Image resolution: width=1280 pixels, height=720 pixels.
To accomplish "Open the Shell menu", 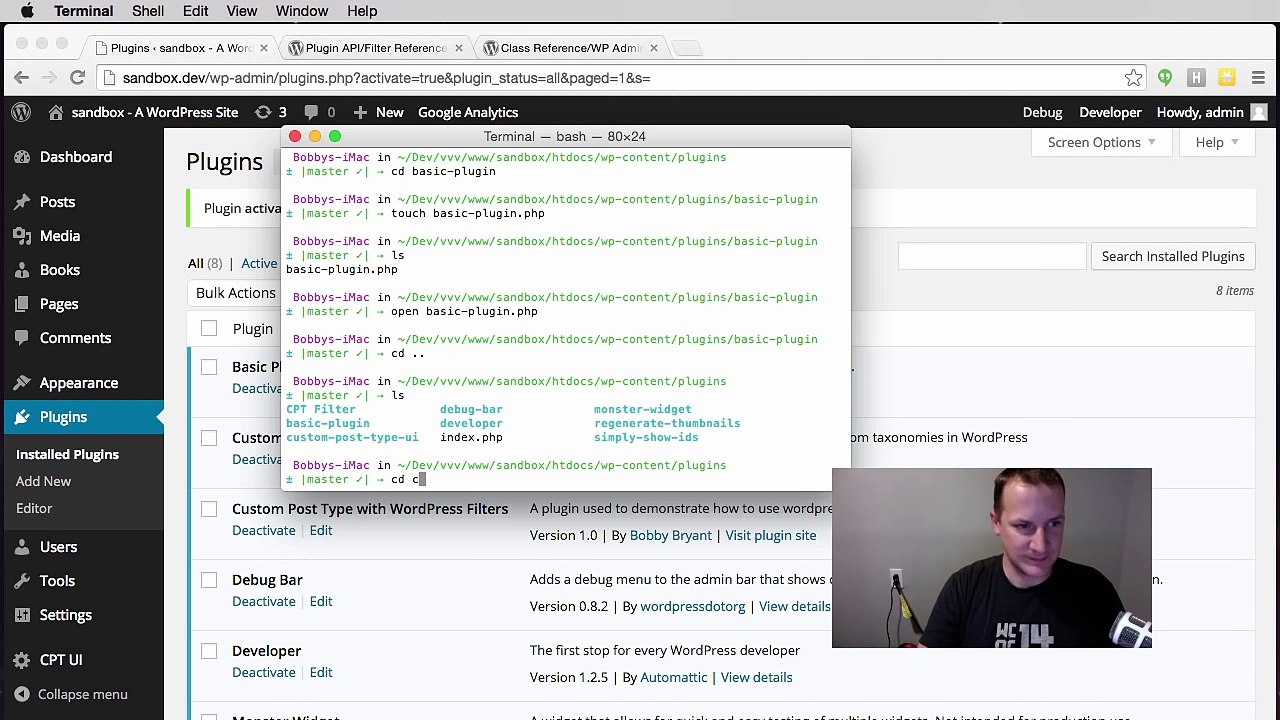I will click(x=148, y=11).
